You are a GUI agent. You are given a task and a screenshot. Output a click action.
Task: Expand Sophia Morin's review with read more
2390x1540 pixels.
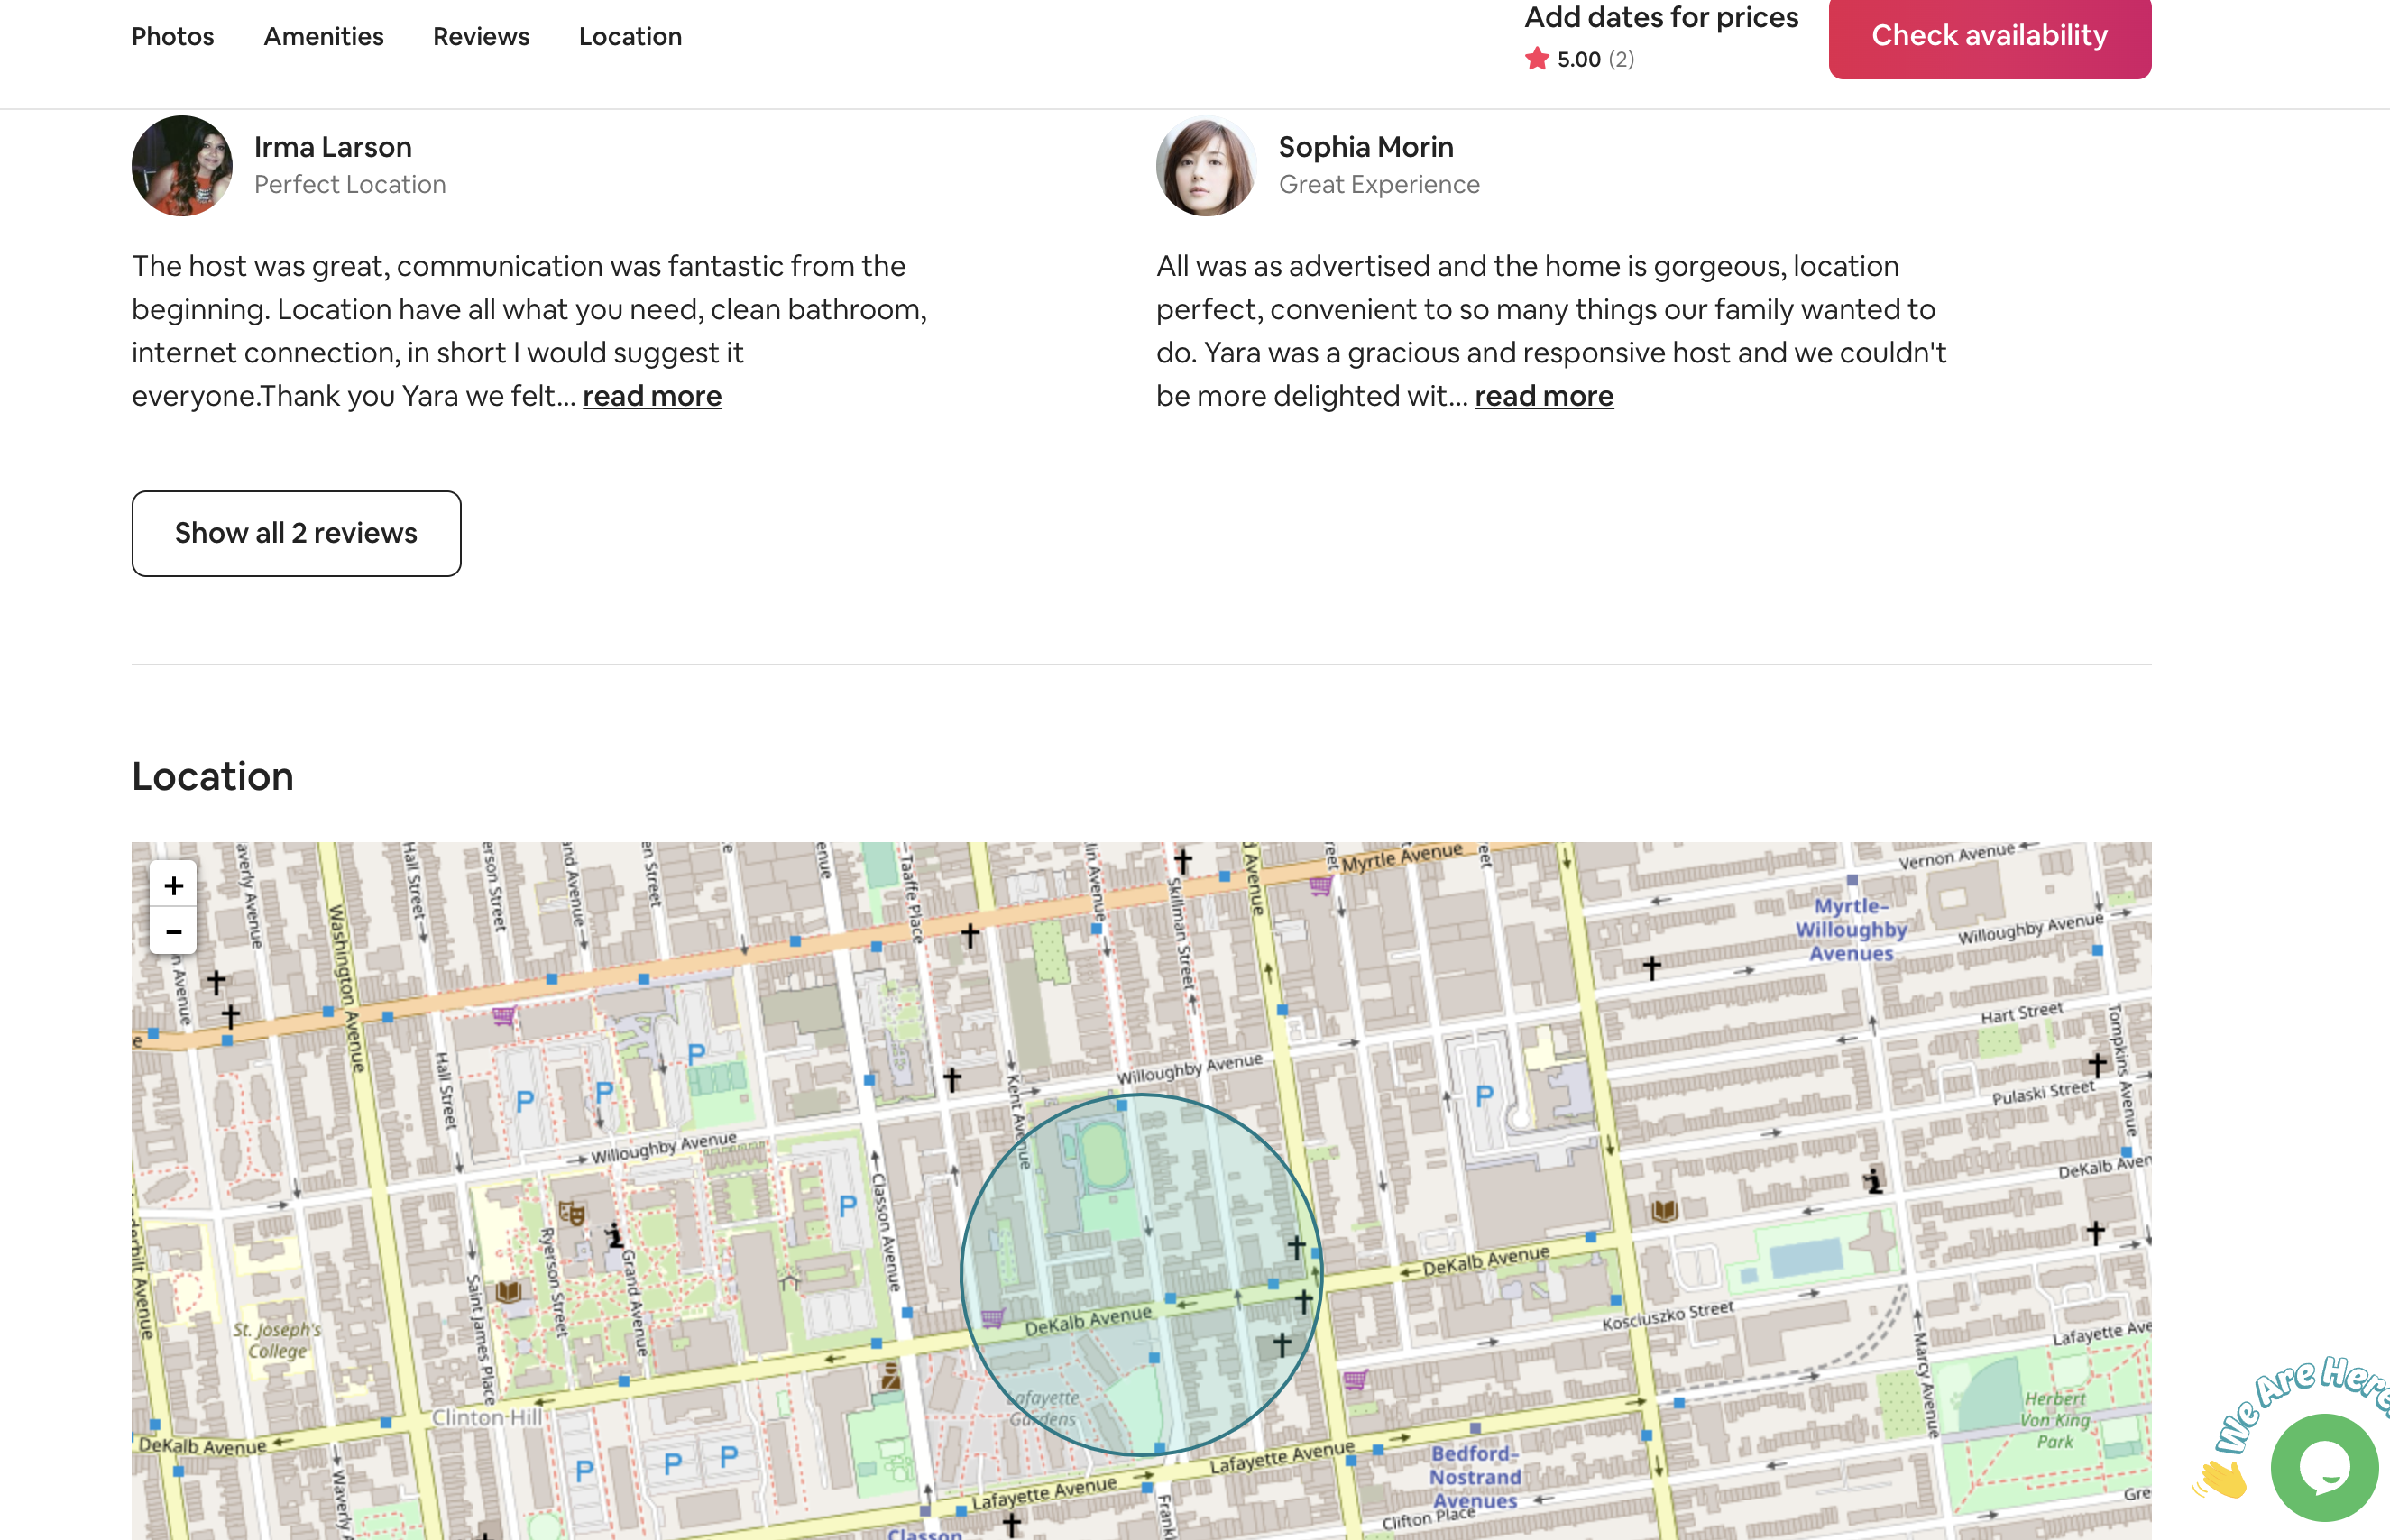pyautogui.click(x=1543, y=396)
